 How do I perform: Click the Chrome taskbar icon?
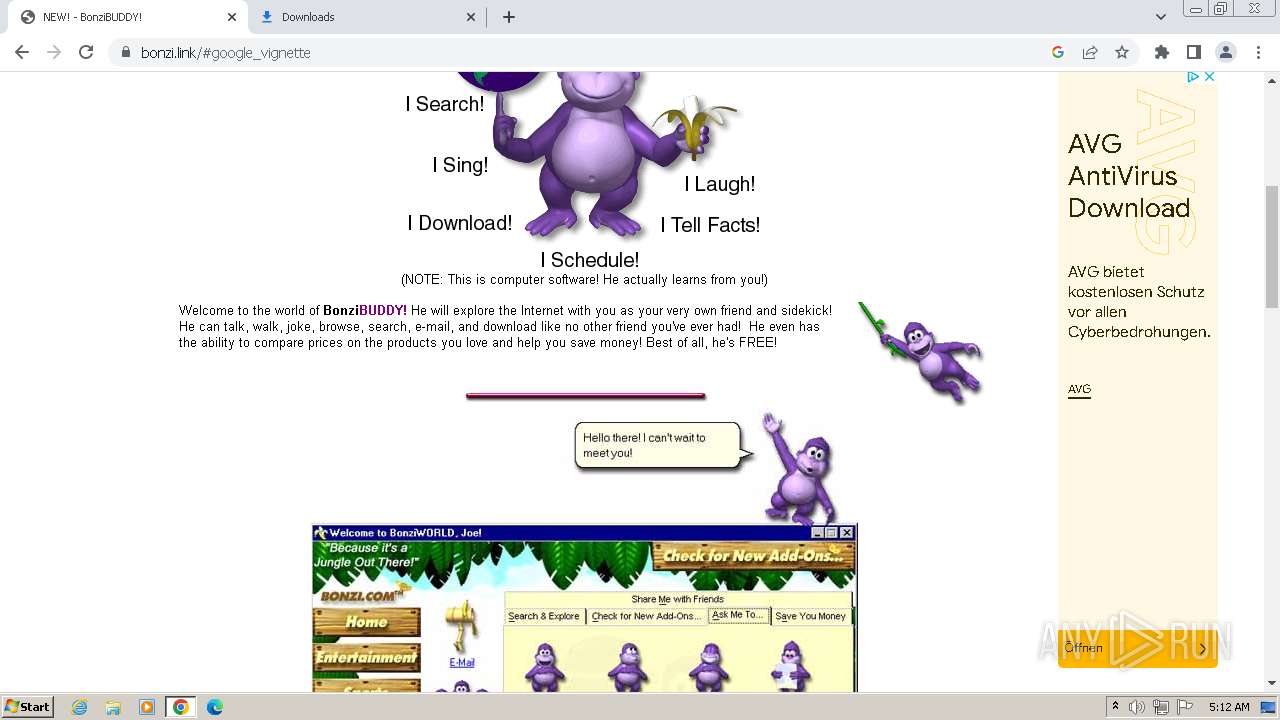pyautogui.click(x=180, y=707)
